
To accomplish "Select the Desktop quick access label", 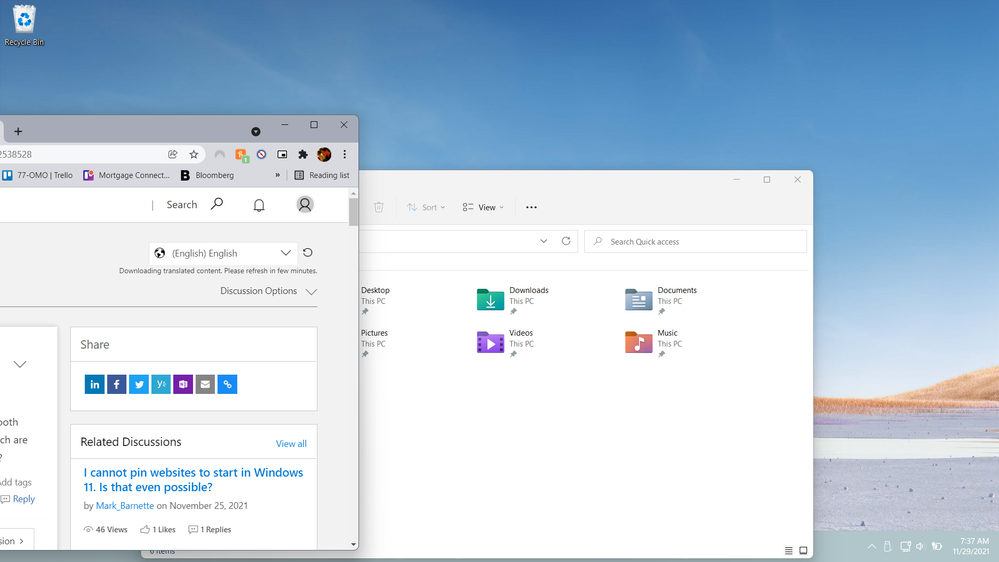I will click(375, 290).
